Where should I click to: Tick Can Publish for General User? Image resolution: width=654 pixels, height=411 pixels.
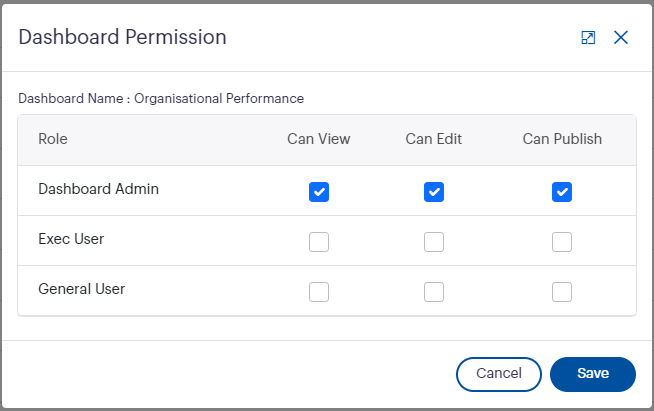point(562,292)
